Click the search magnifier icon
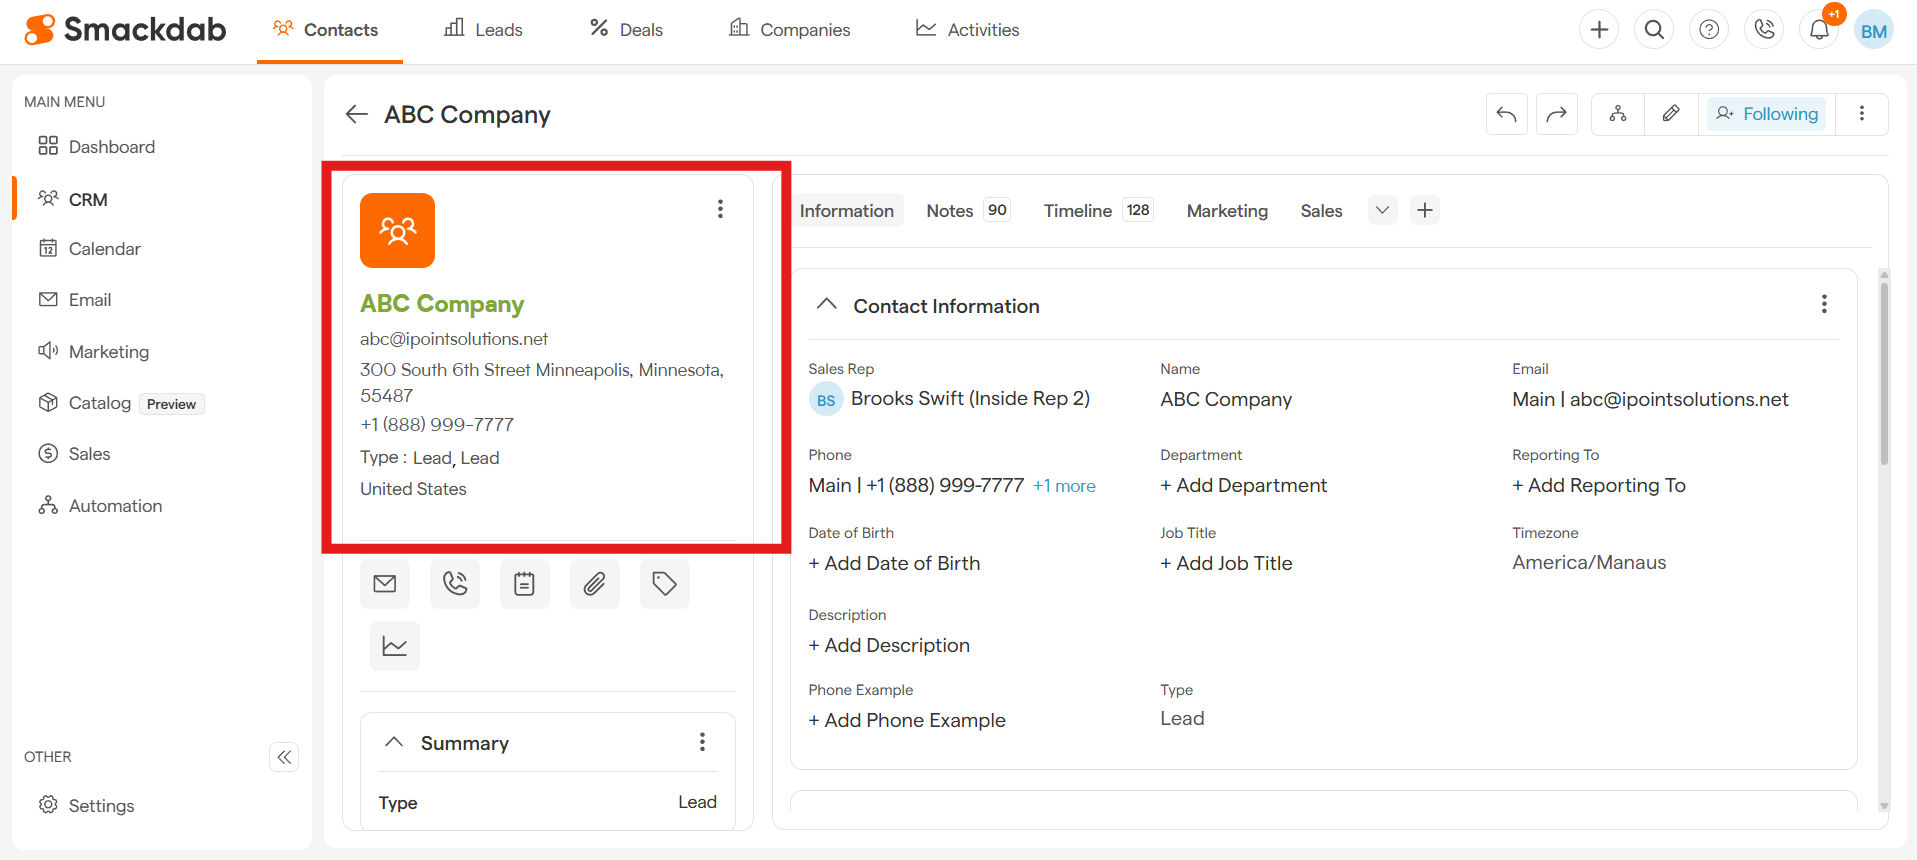Screen dimensions: 1917x860 1654,30
